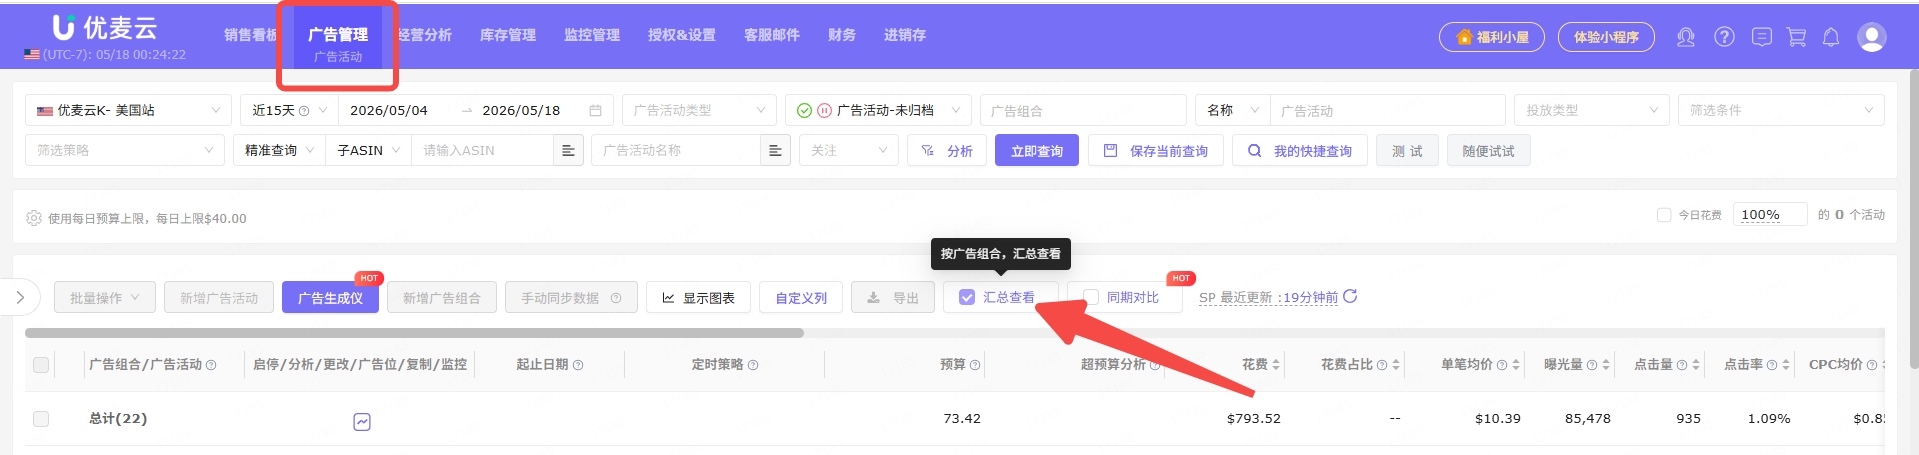
Task: Open the 筛选策略 dropdown
Action: (x=125, y=150)
